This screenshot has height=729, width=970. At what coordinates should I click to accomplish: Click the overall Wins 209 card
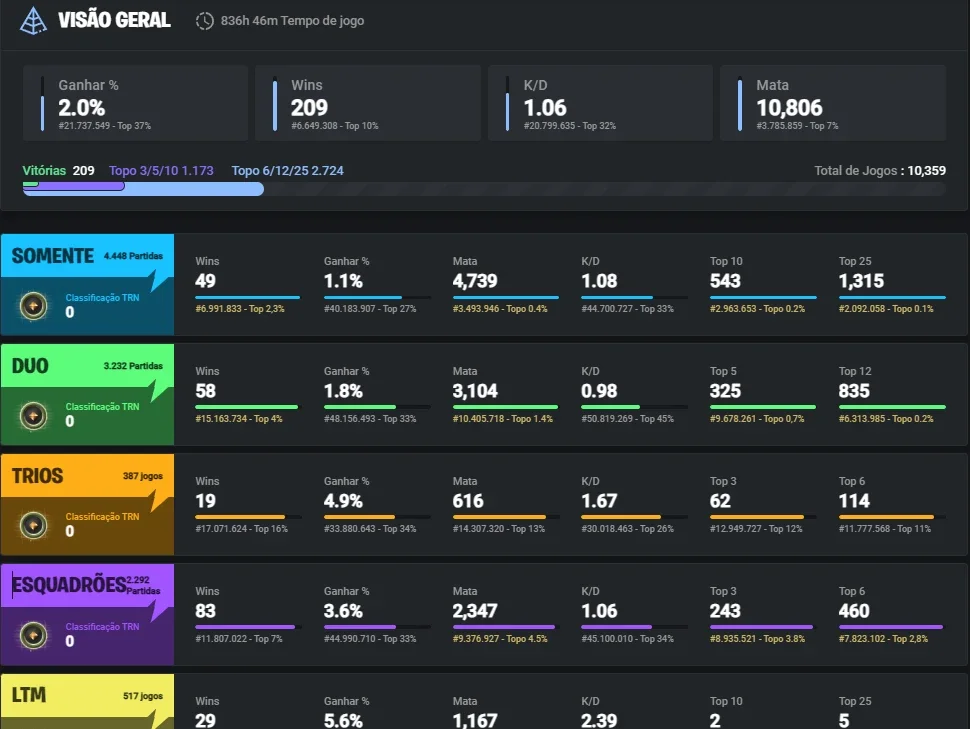[368, 103]
